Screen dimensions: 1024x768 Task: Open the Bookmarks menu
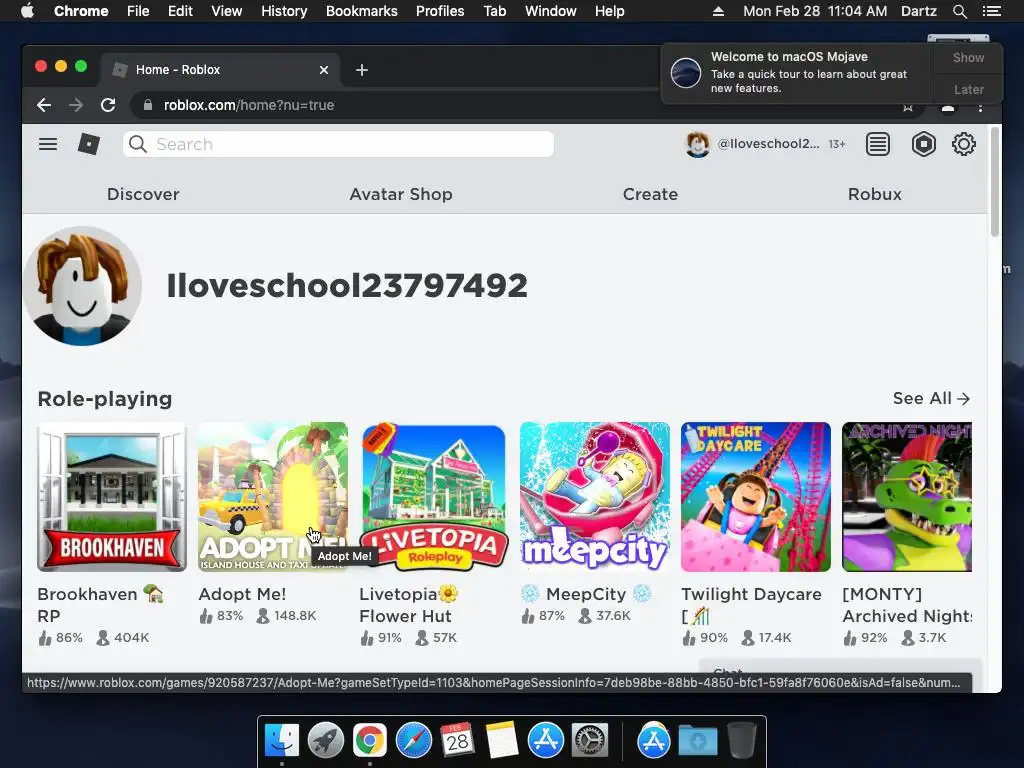[362, 11]
